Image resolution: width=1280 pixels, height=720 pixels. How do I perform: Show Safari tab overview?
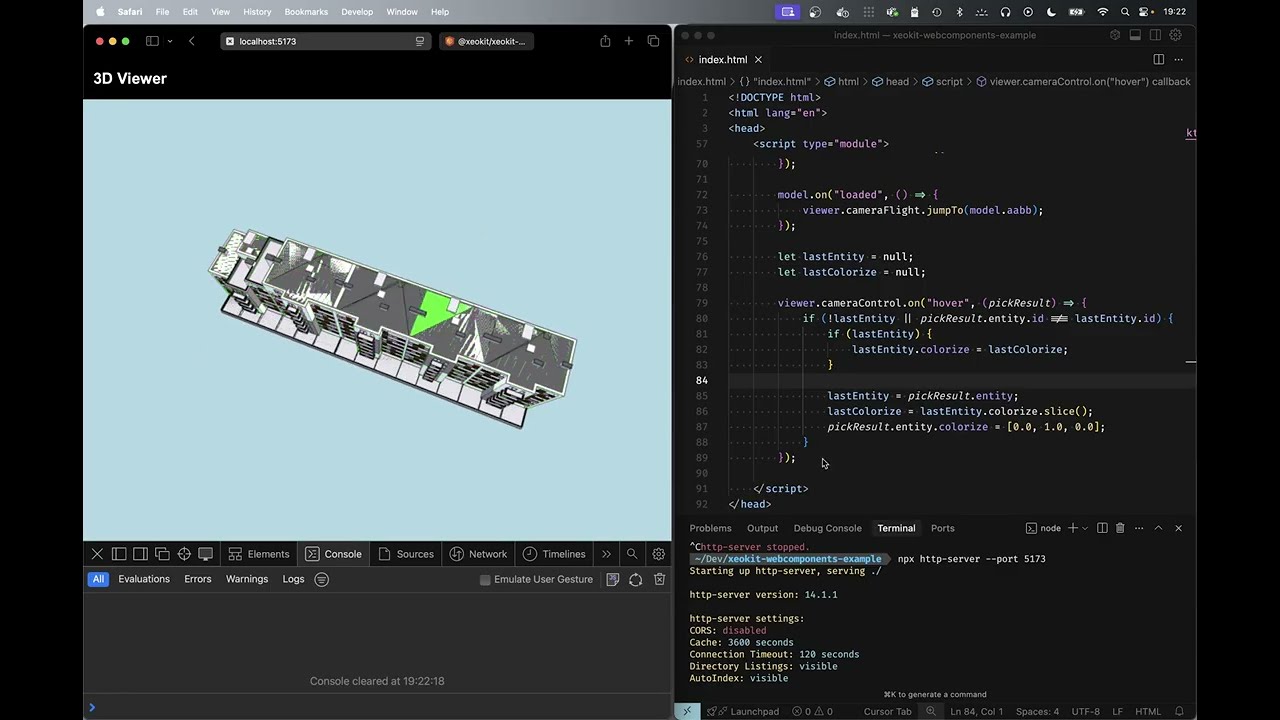click(653, 41)
